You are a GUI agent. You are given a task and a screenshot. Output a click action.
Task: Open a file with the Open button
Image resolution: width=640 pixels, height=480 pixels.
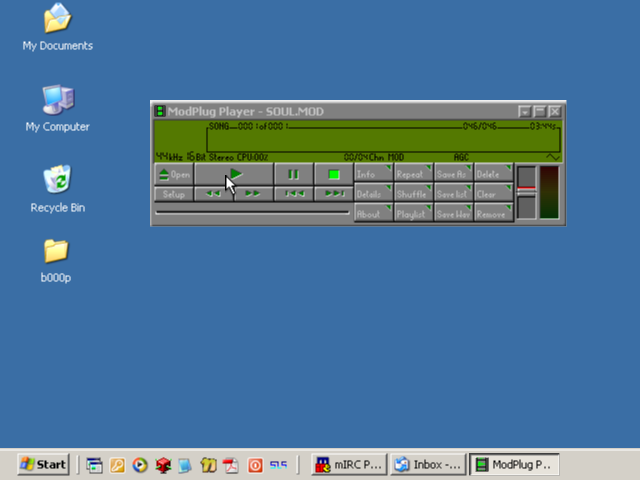(174, 174)
